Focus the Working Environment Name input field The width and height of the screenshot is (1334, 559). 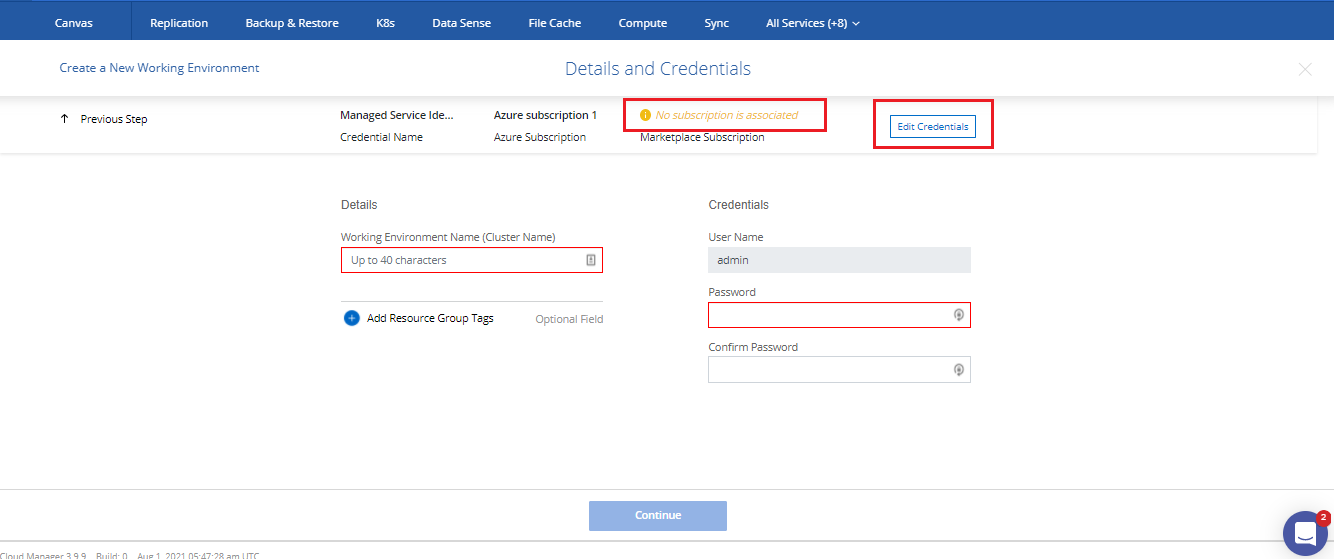point(460,260)
